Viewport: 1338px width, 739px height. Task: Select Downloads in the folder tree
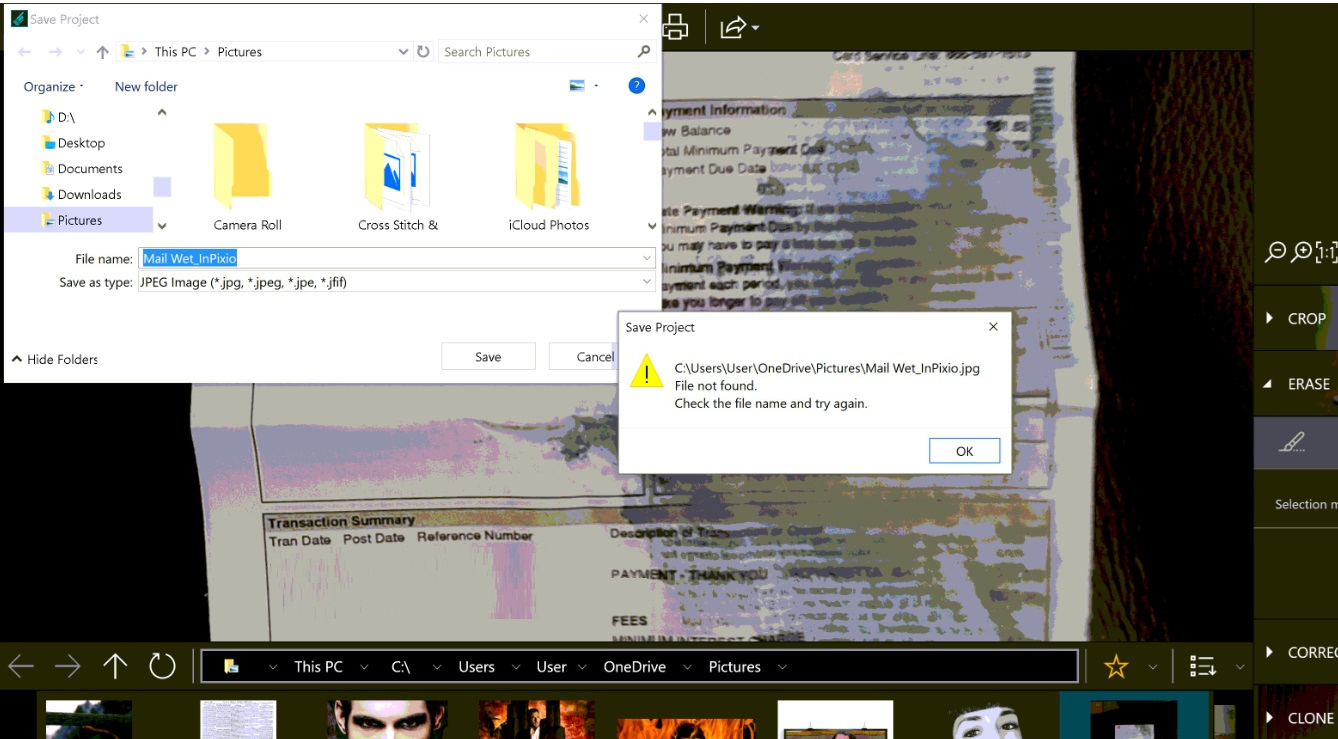click(89, 195)
